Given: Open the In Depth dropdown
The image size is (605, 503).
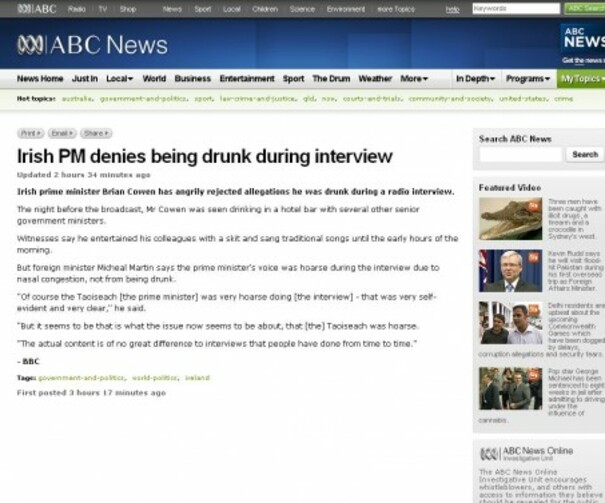Looking at the screenshot, I should [x=475, y=79].
